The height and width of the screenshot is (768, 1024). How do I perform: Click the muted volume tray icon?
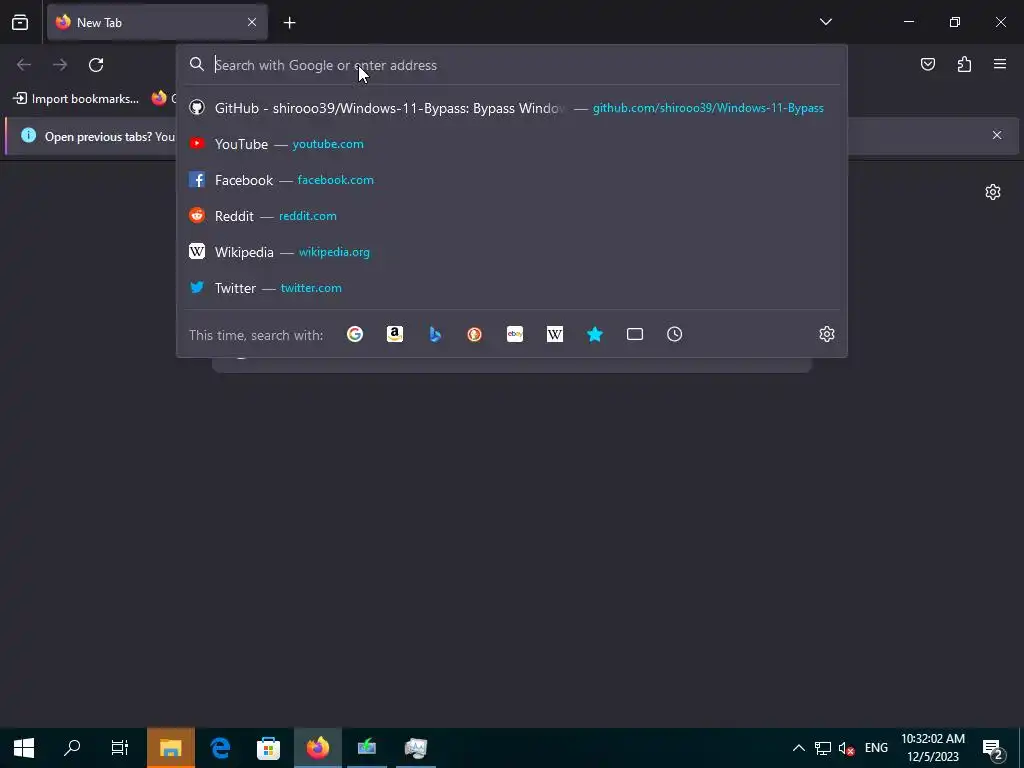[846, 748]
